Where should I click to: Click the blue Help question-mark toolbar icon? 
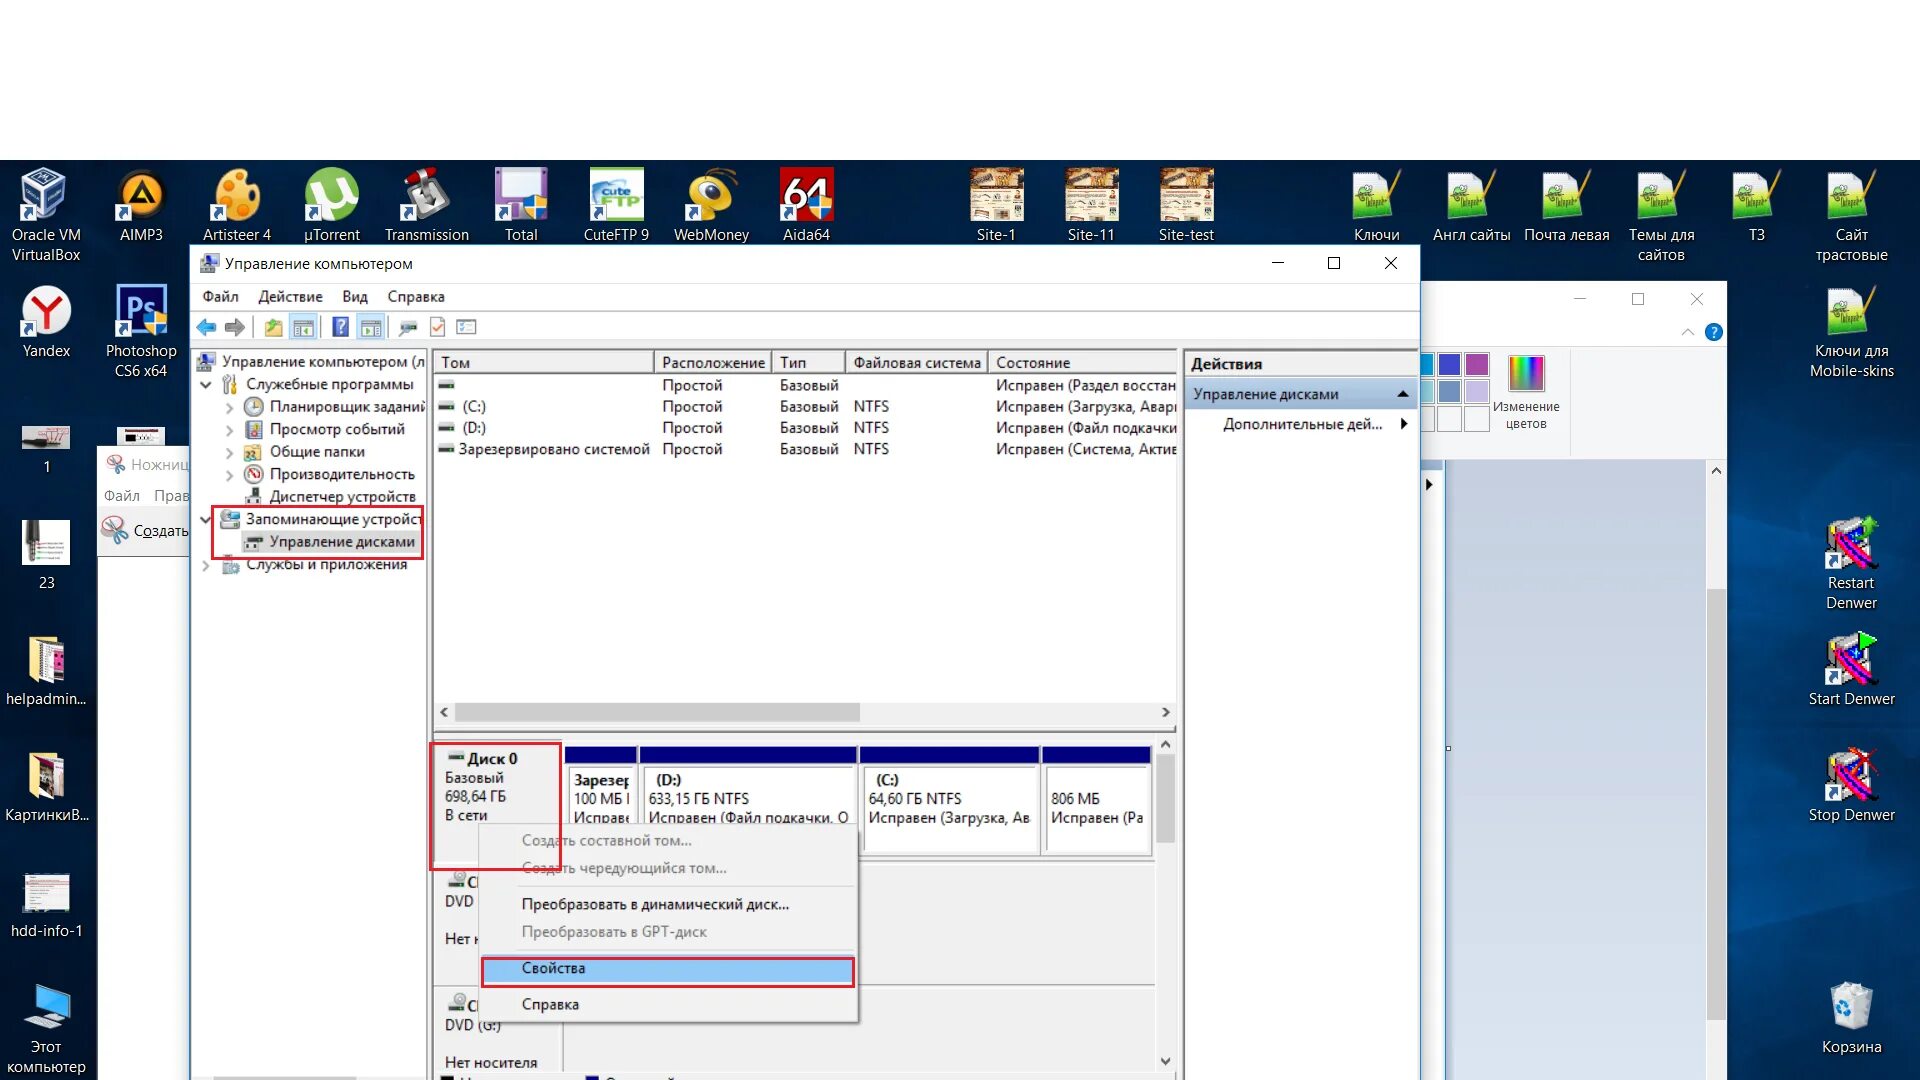(340, 327)
